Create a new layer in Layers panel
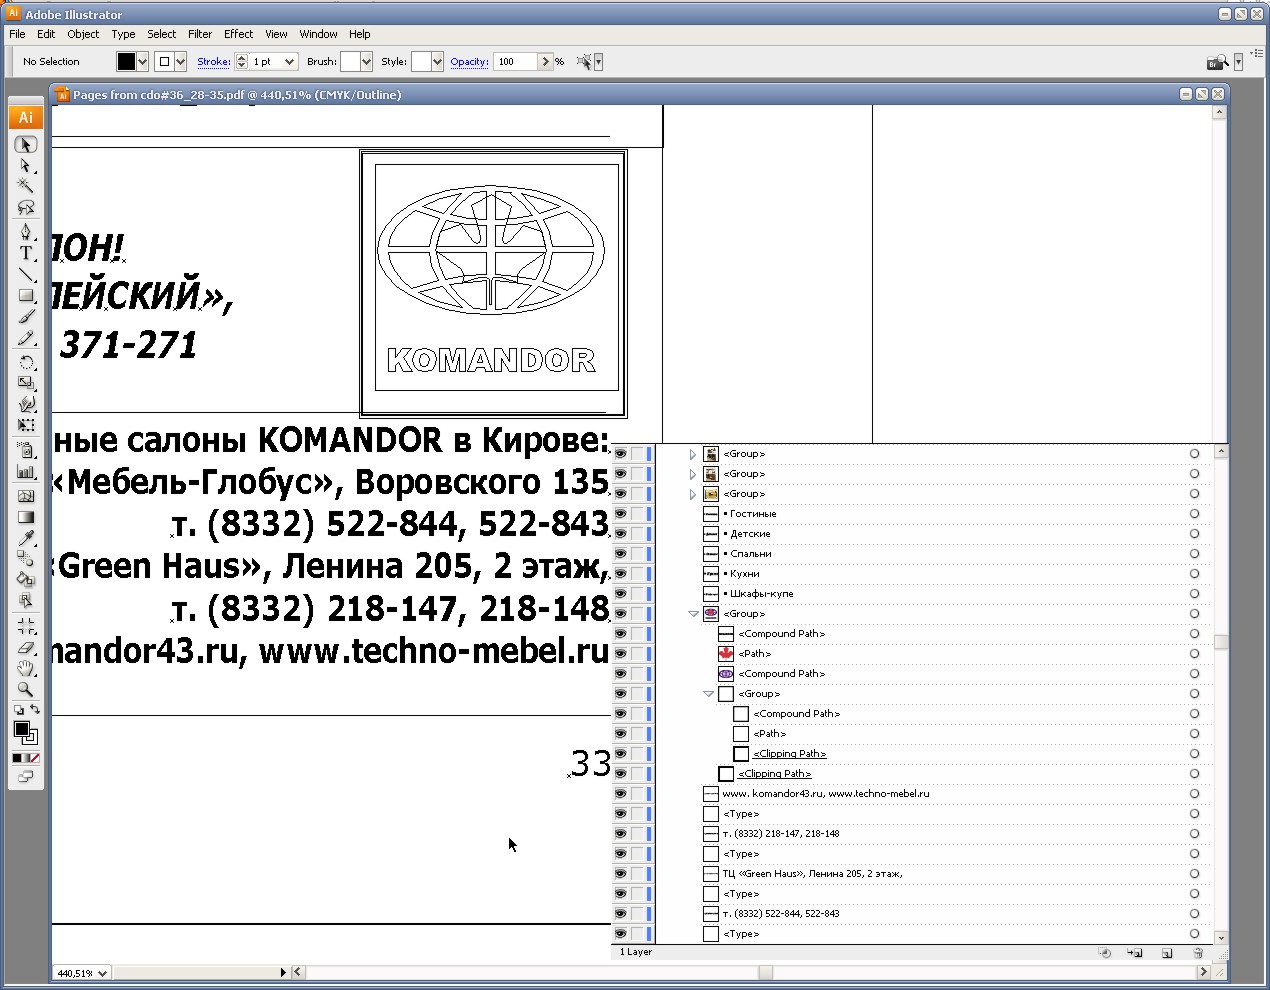This screenshot has height=990, width=1270. coord(1167,953)
